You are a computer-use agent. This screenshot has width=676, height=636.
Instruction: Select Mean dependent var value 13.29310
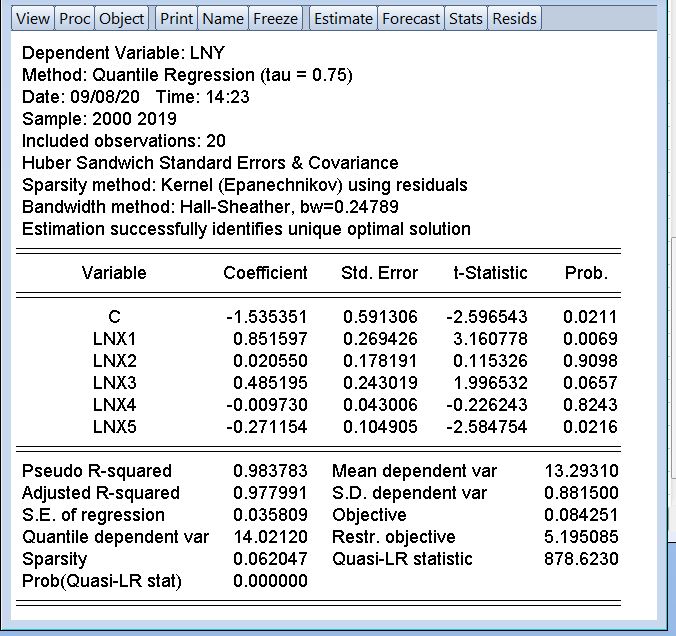tap(582, 471)
